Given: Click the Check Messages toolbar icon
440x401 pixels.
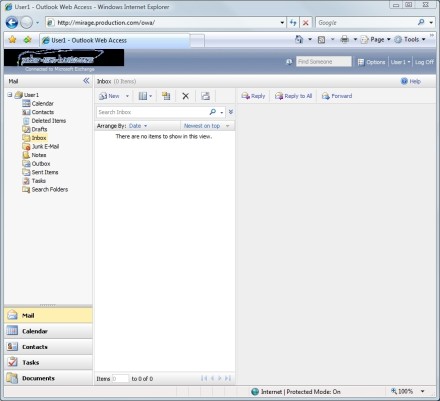Looking at the screenshot, I should 205,96.
